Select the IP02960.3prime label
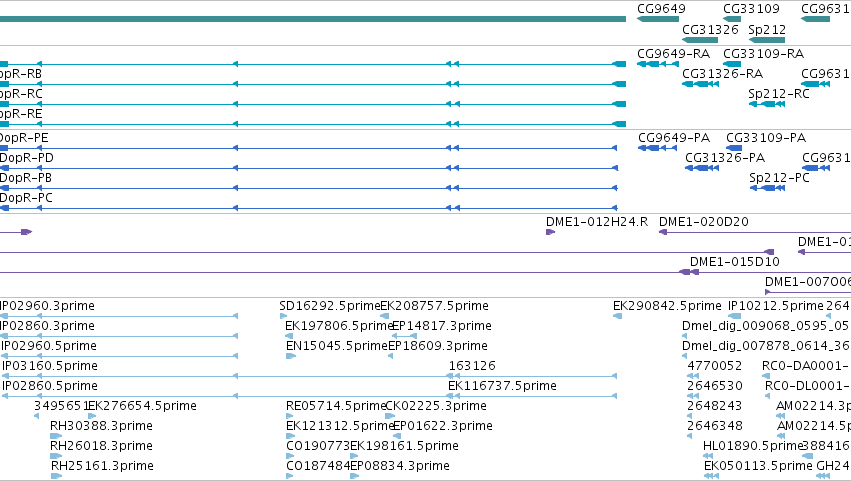This screenshot has height=481, width=851. [x=47, y=306]
